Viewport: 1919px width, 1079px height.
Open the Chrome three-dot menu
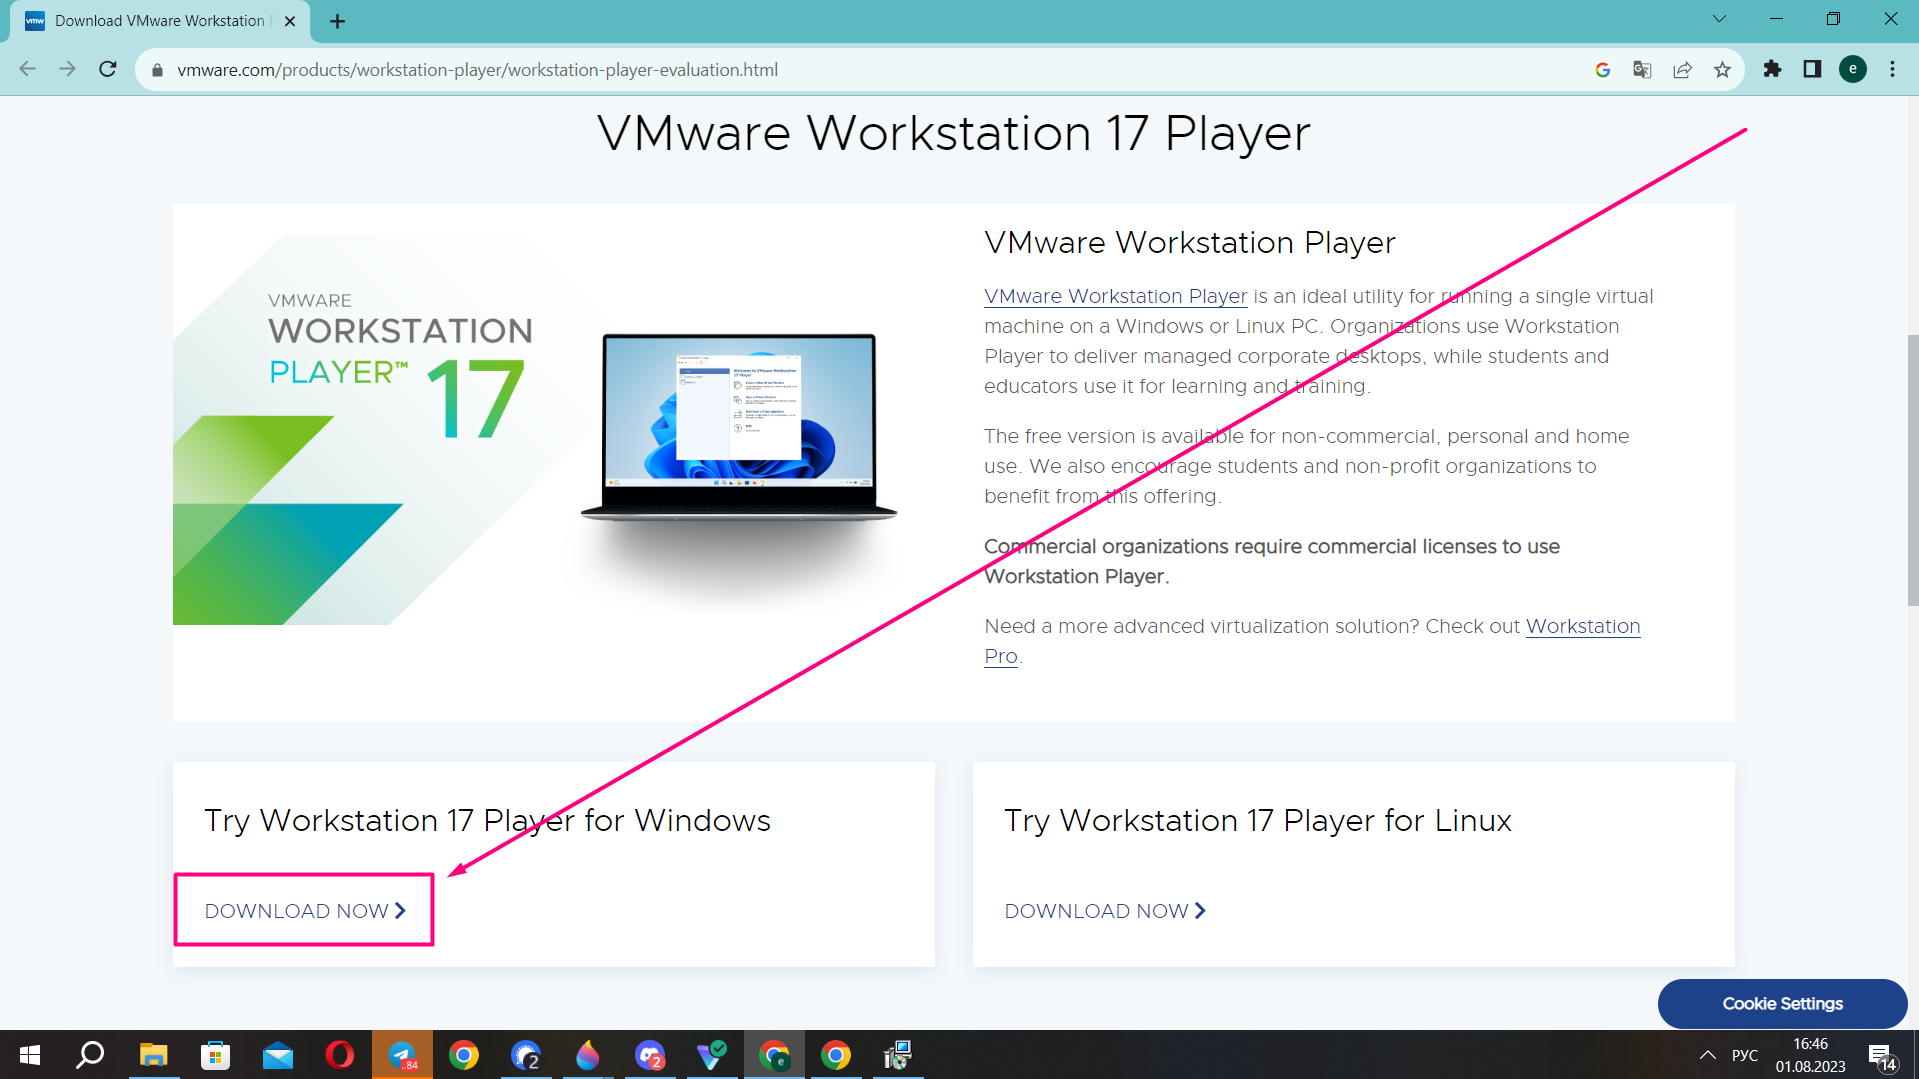pos(1892,69)
